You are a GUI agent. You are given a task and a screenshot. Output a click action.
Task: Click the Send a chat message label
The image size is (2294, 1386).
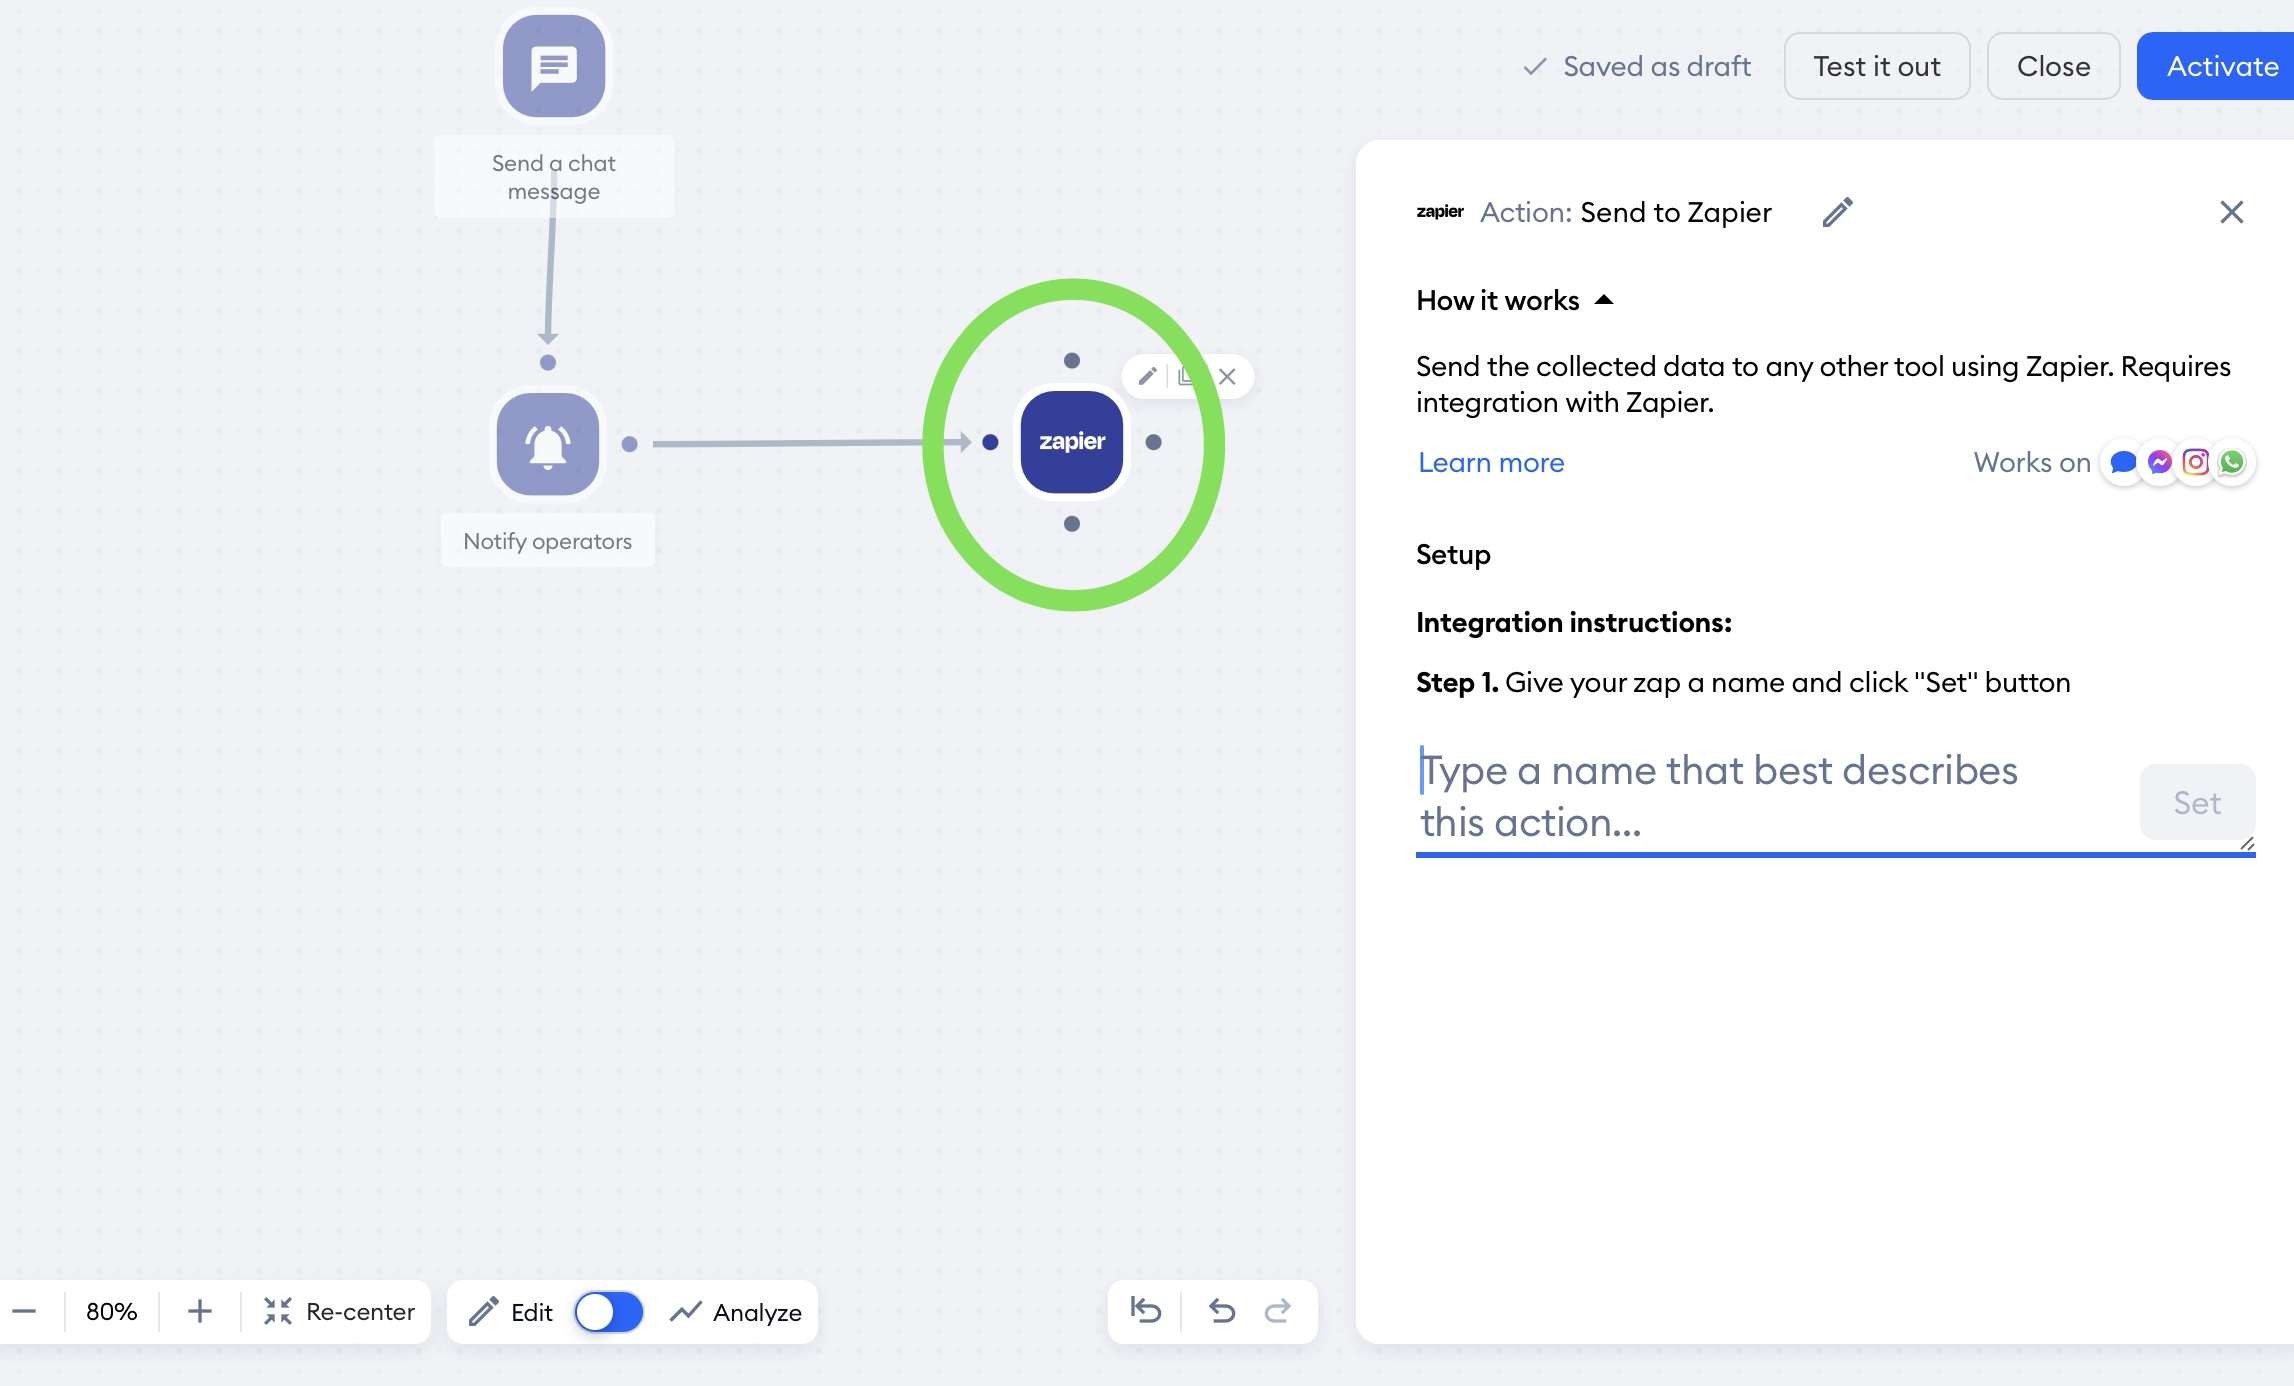point(554,177)
